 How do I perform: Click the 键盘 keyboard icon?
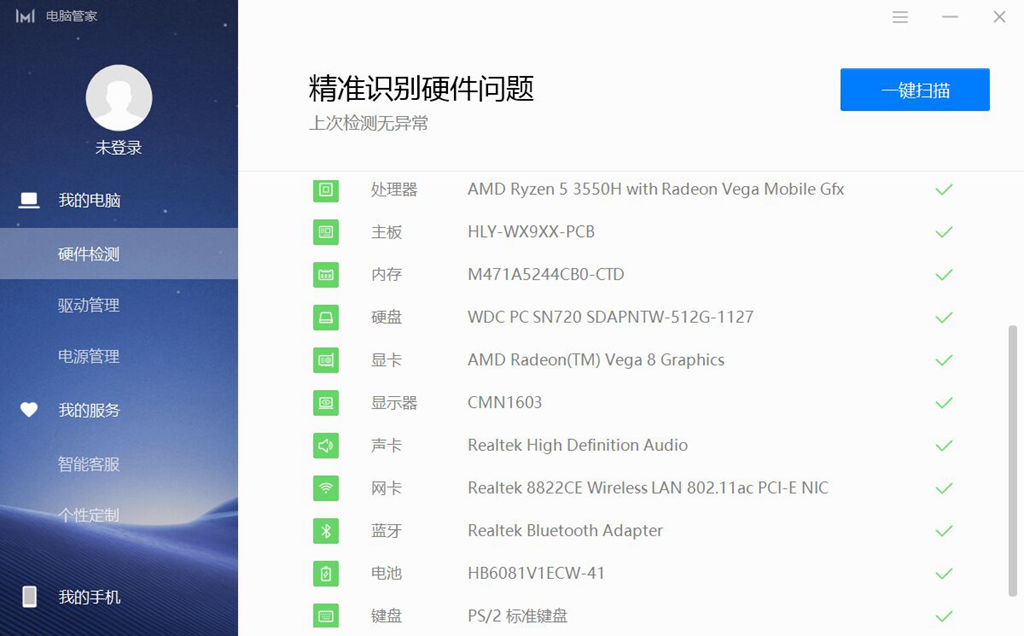pos(325,615)
